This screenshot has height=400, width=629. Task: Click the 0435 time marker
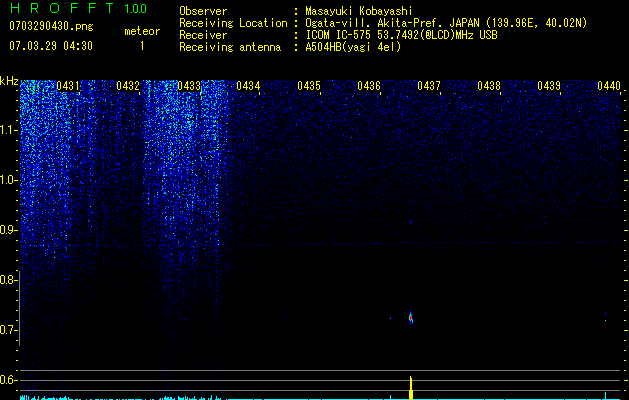(309, 86)
